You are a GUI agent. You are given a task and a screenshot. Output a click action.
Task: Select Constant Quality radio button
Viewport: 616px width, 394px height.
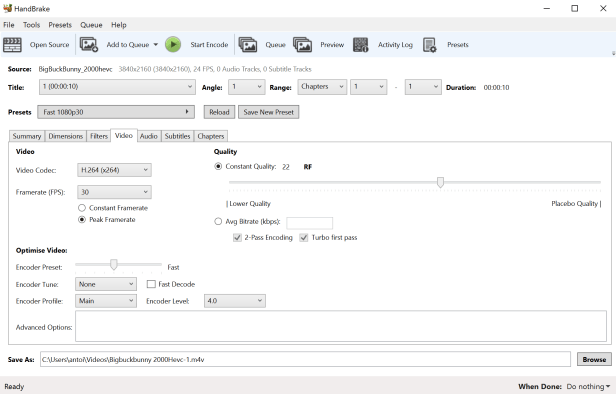[x=218, y=167]
